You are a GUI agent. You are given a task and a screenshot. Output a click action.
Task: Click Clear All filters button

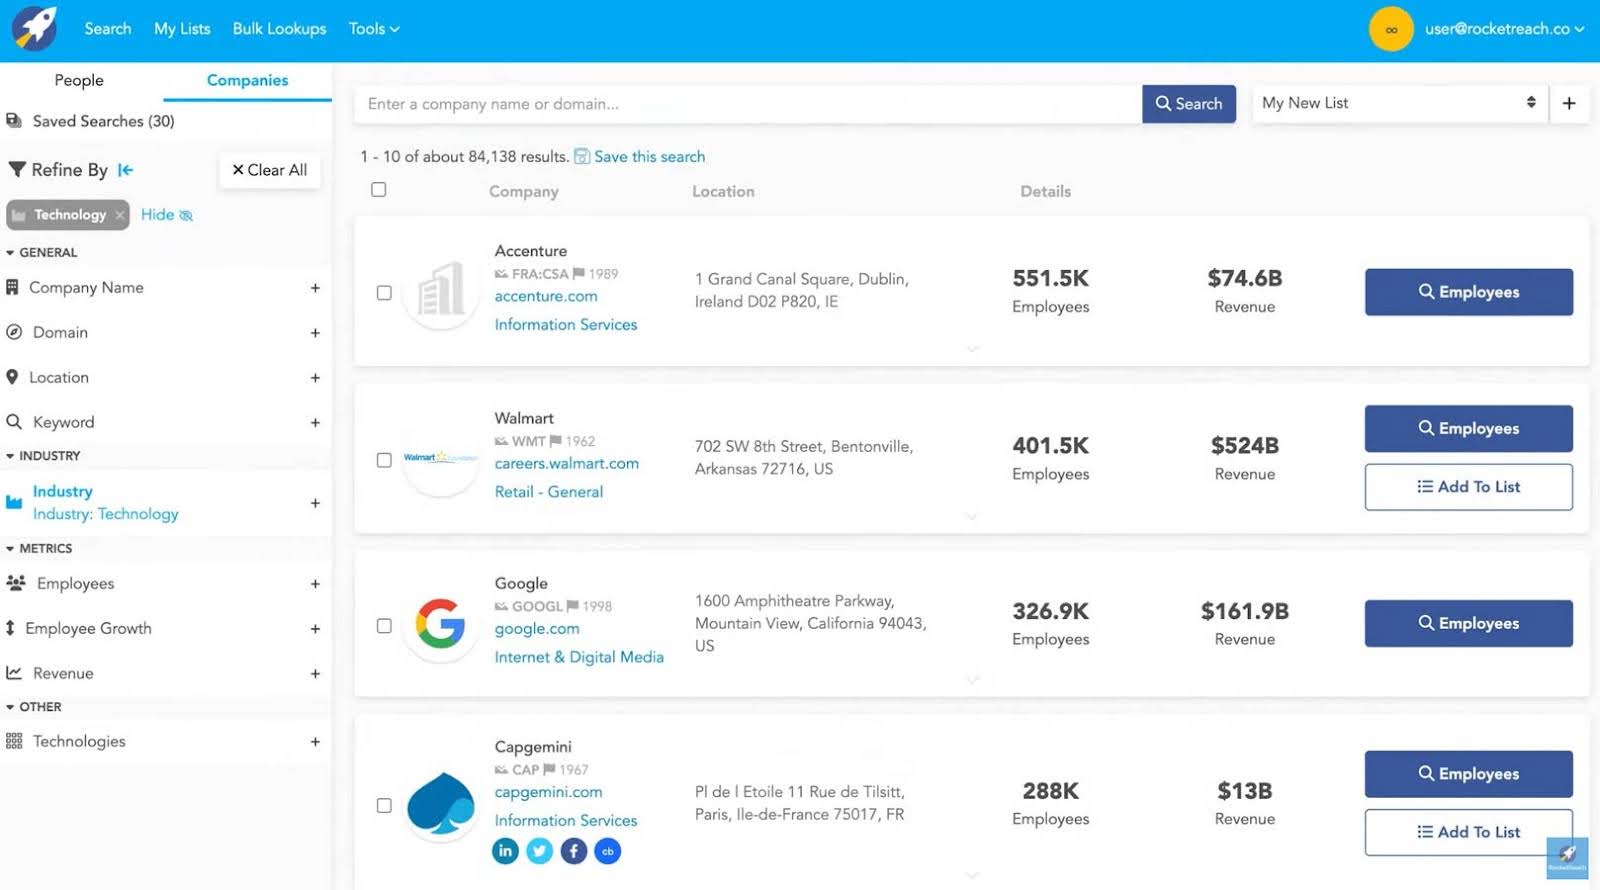[270, 170]
